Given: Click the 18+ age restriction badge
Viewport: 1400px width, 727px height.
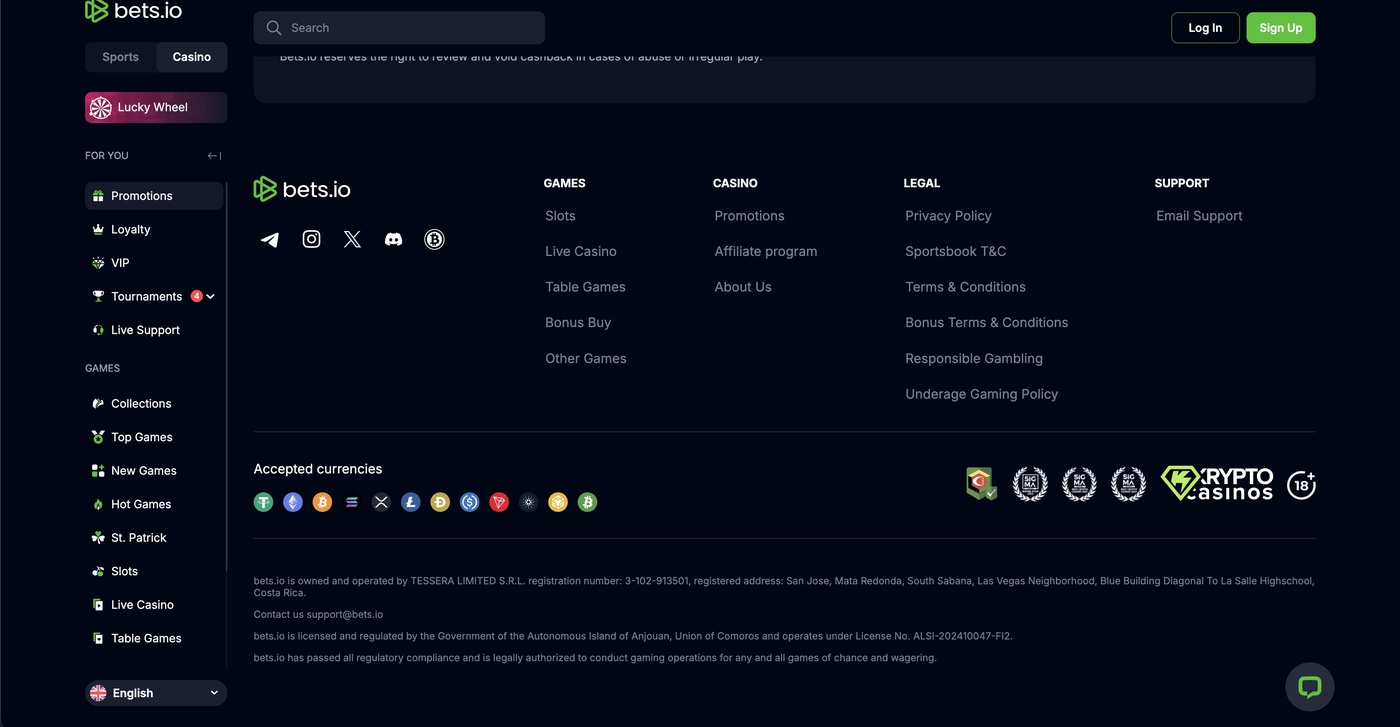Looking at the screenshot, I should point(1301,484).
